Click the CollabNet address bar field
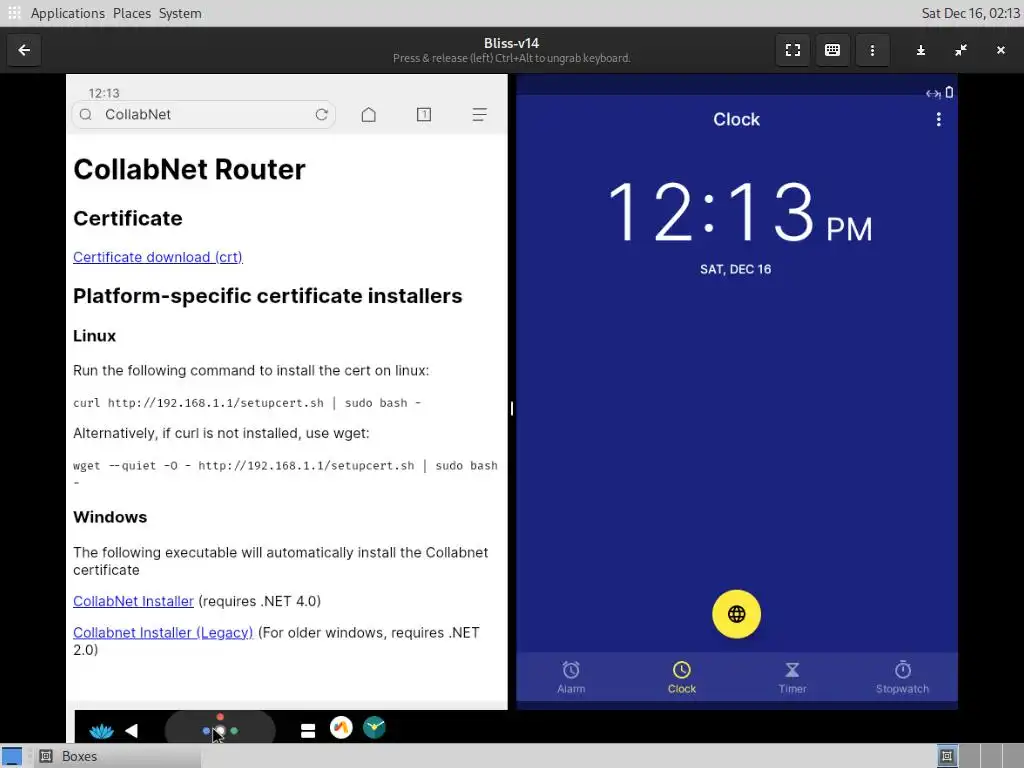 tap(204, 115)
